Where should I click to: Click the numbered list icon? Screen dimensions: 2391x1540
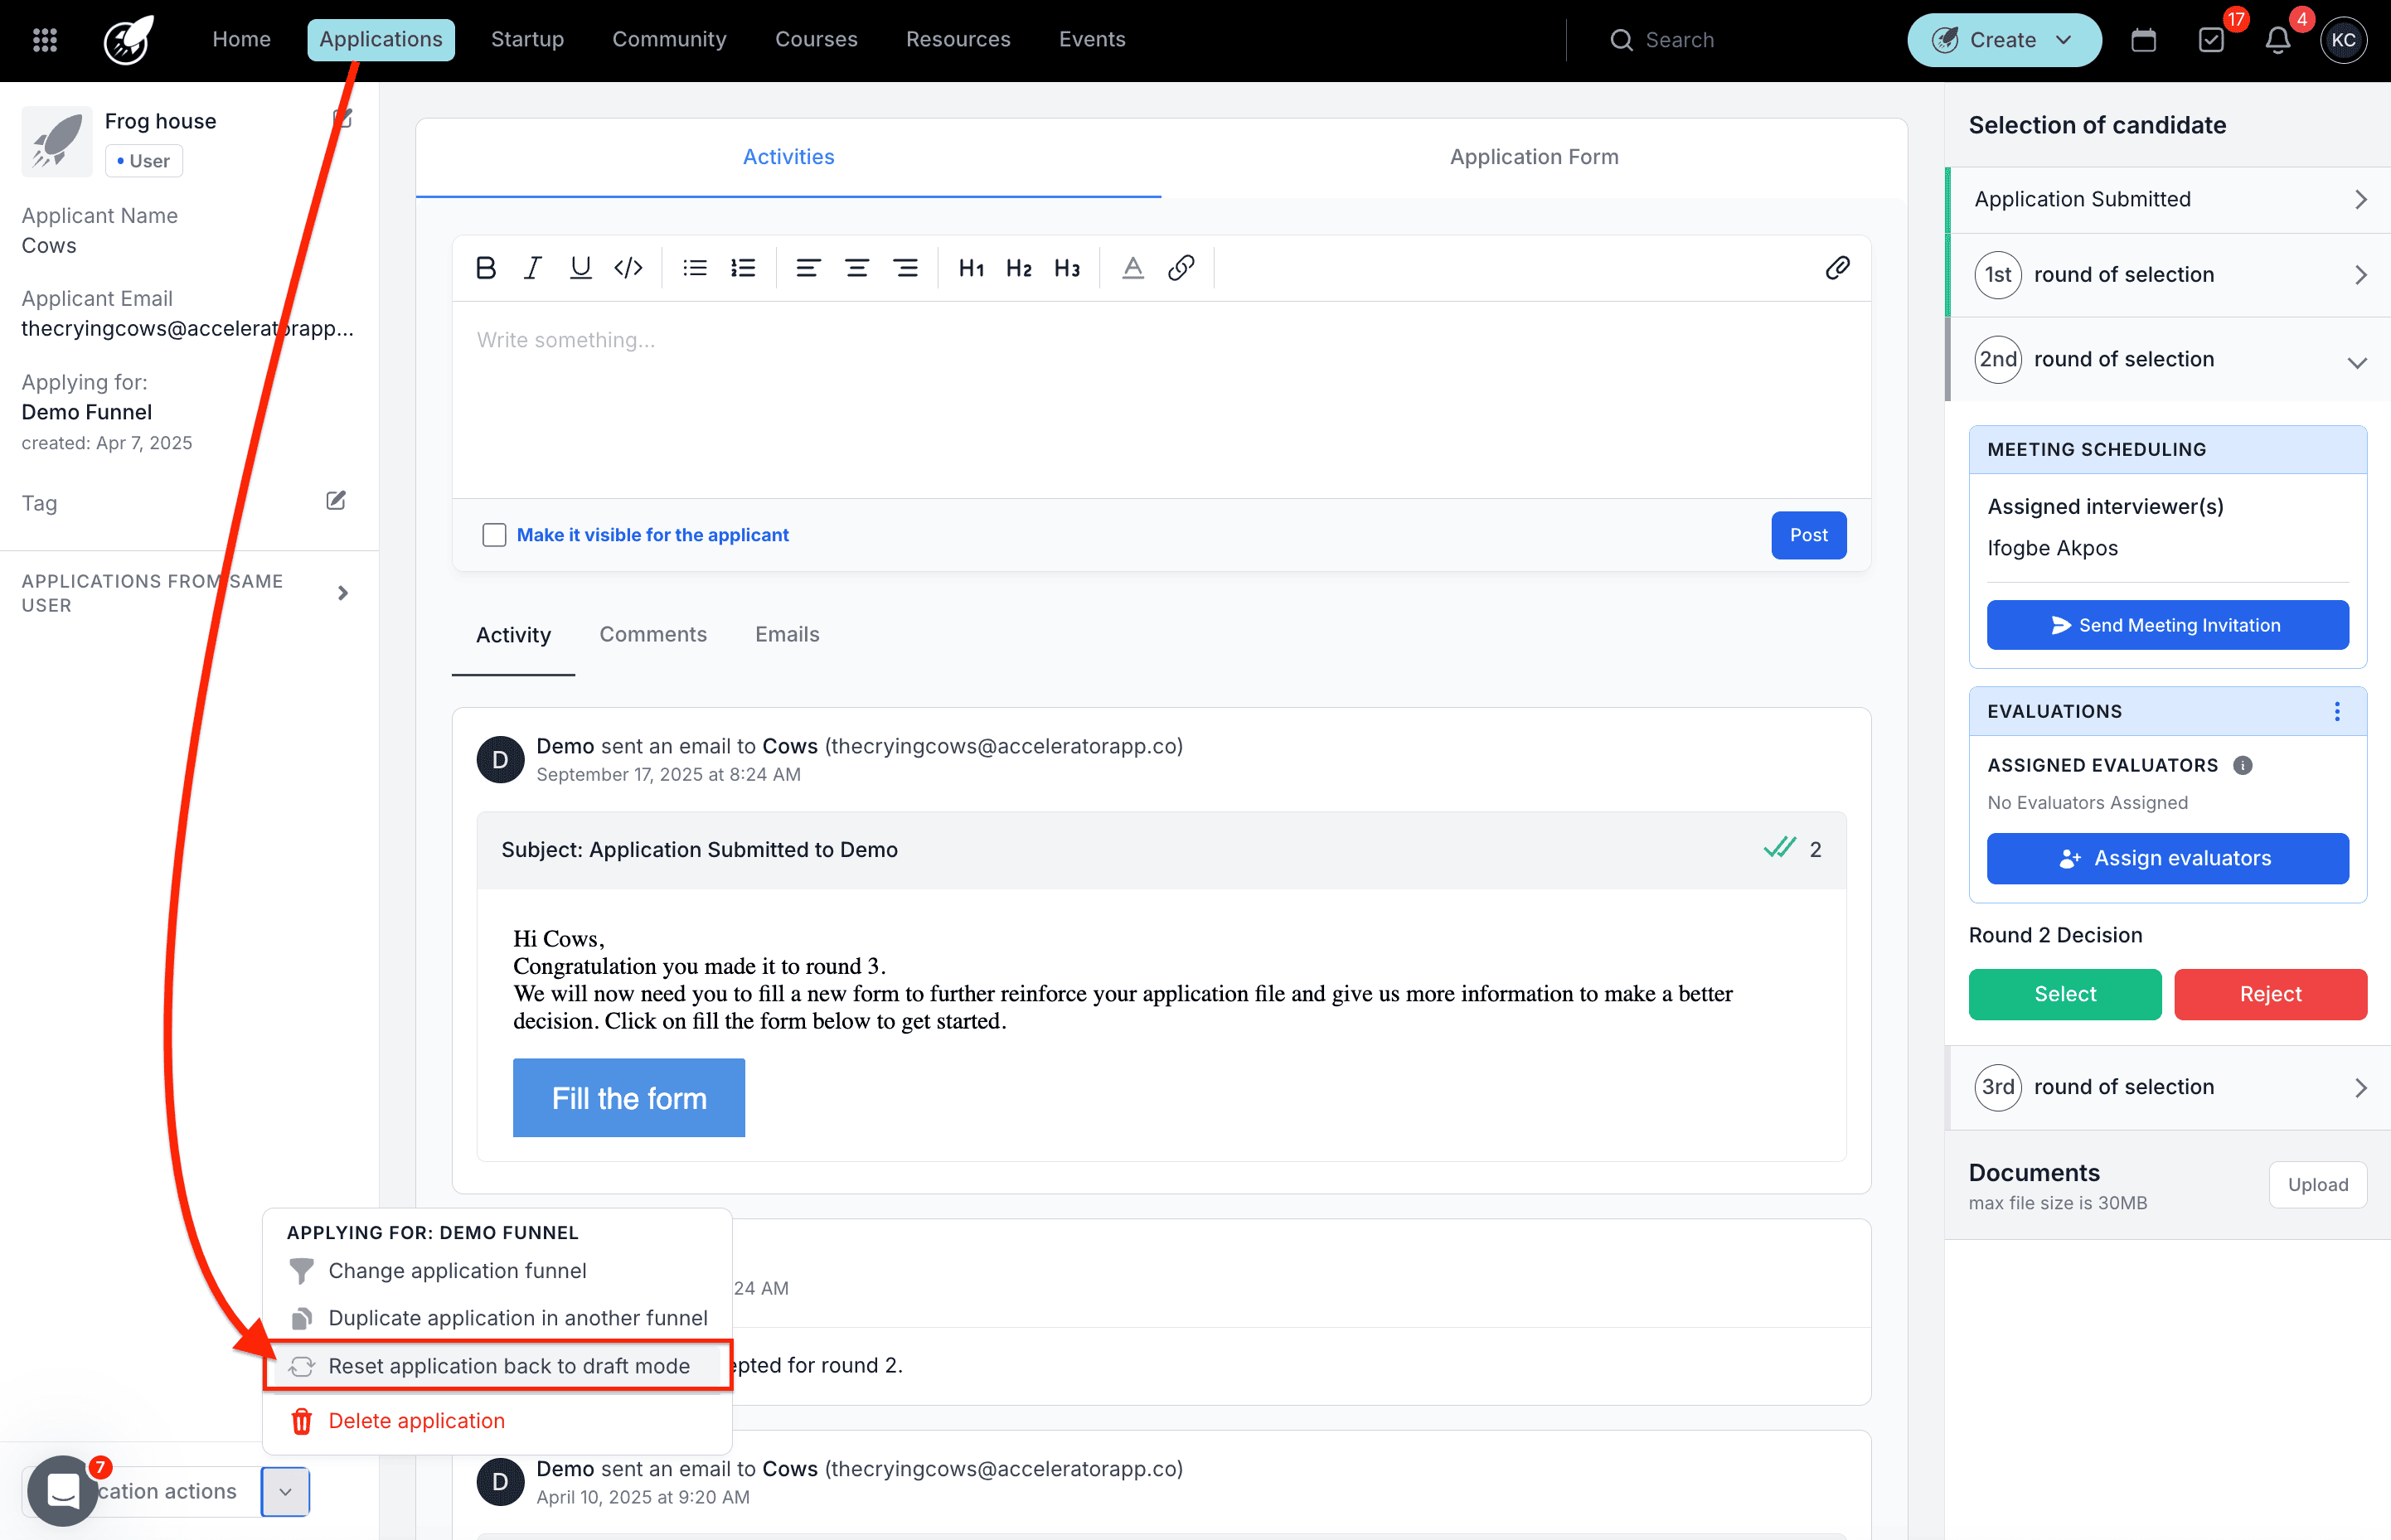743,268
